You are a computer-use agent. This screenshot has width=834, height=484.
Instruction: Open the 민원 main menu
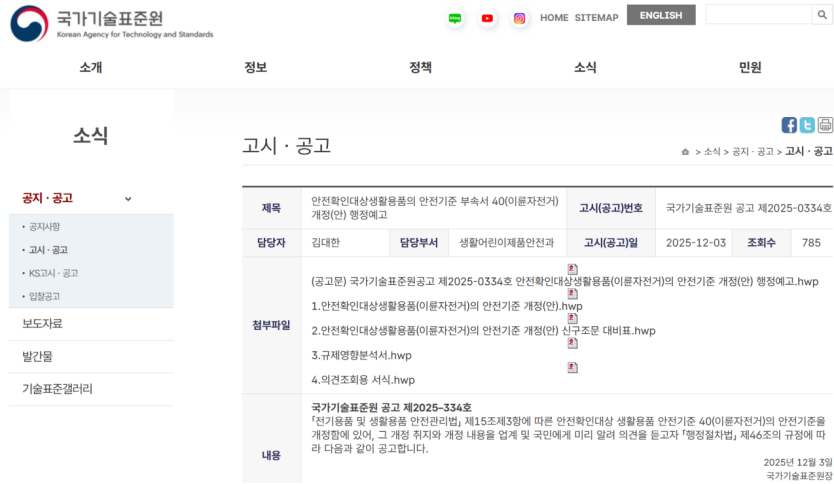[x=750, y=68]
